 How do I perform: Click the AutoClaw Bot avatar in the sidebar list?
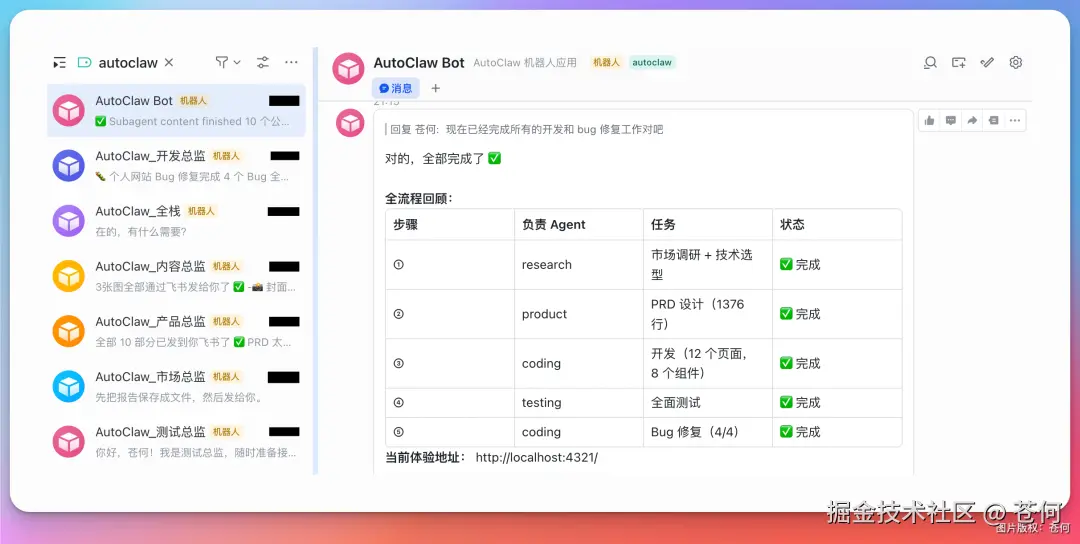tap(69, 110)
